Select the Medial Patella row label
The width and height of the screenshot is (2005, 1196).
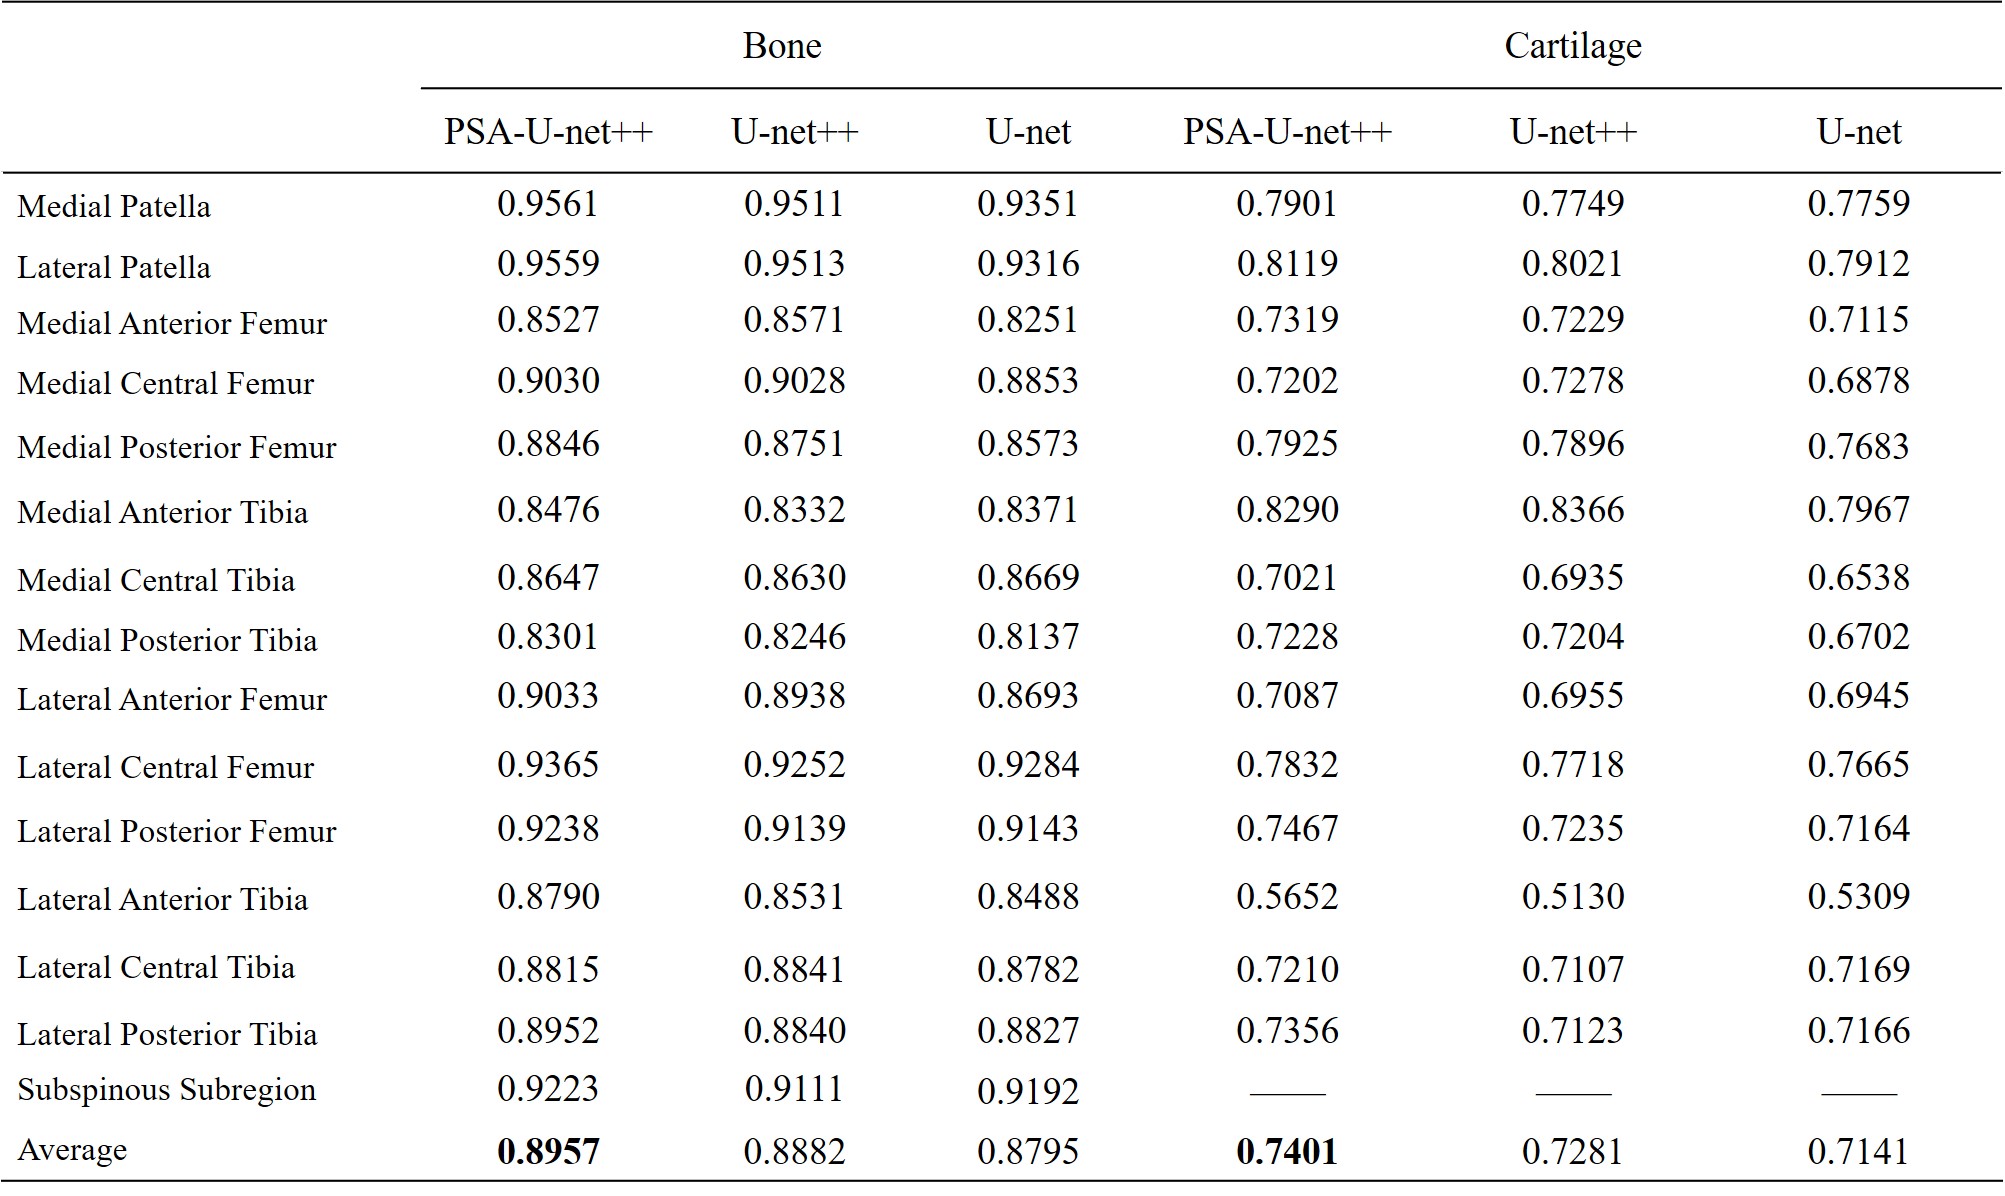pyautogui.click(x=114, y=207)
